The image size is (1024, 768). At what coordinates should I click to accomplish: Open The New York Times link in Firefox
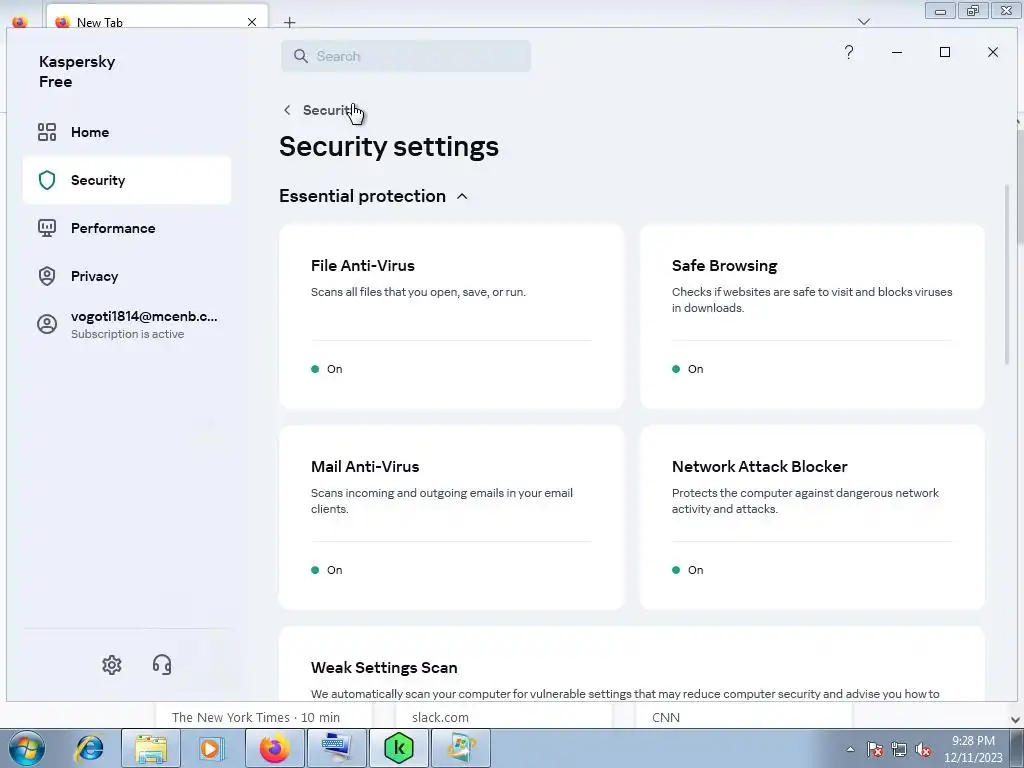(256, 717)
